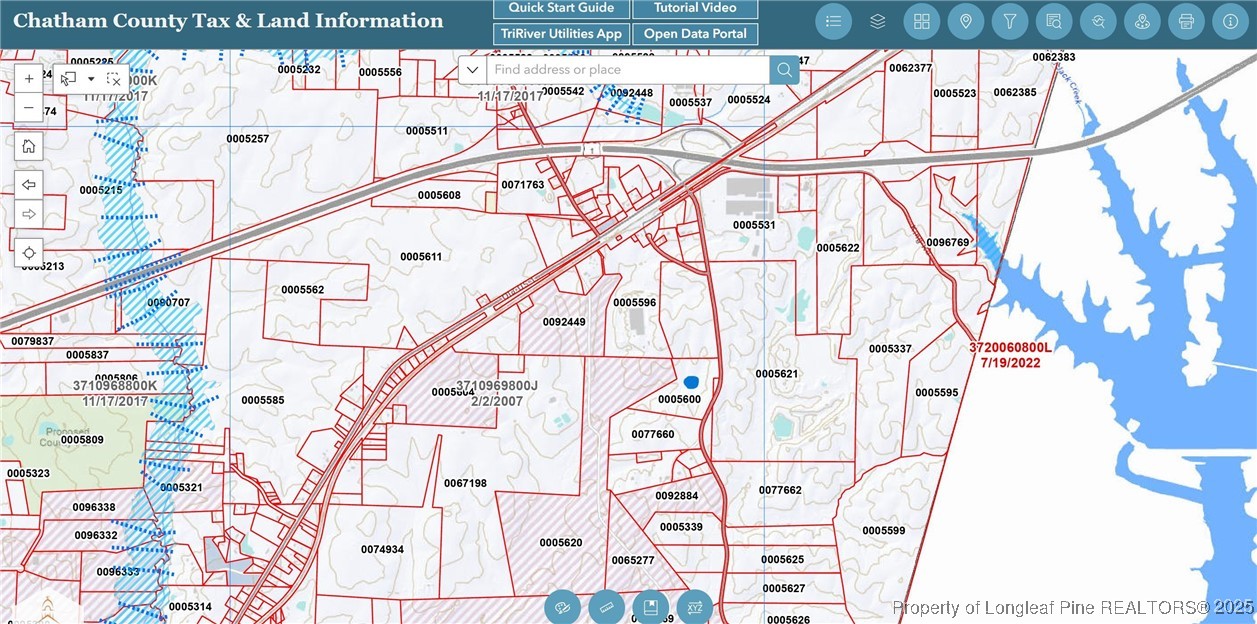The image size is (1257, 624).
Task: Expand the search source dropdown chevron
Action: [473, 70]
